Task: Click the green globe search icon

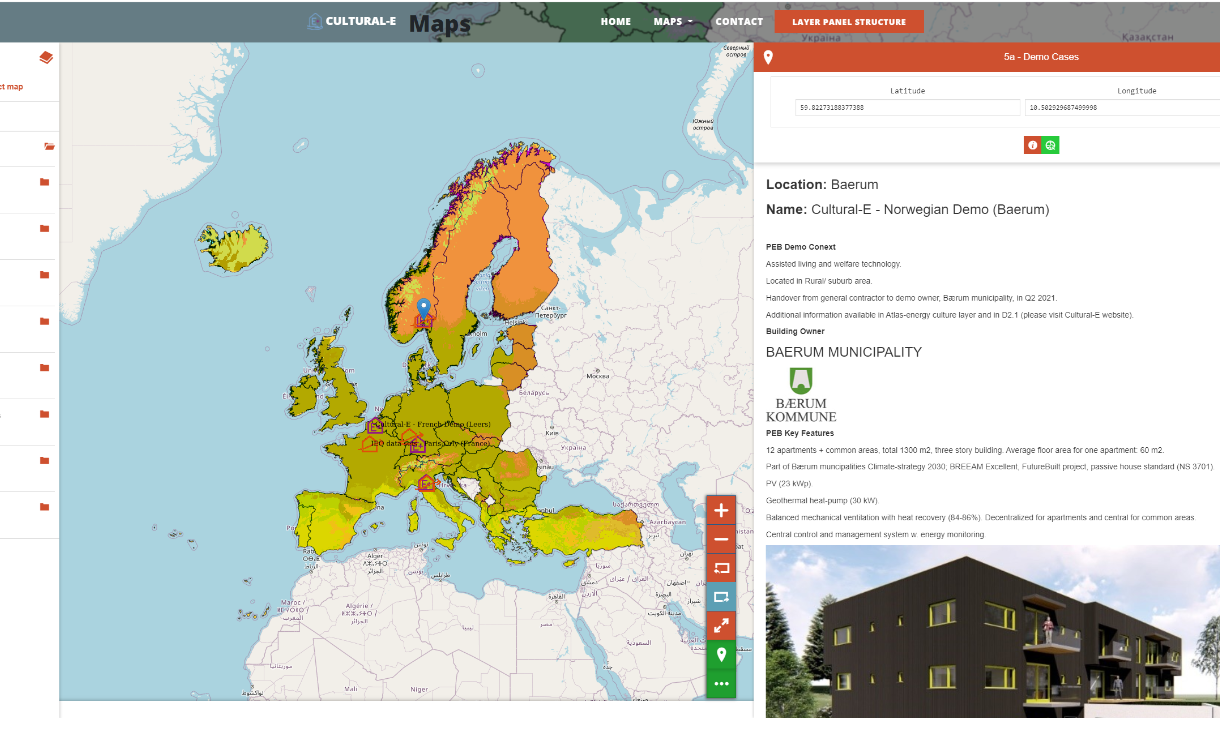Action: (x=1050, y=145)
